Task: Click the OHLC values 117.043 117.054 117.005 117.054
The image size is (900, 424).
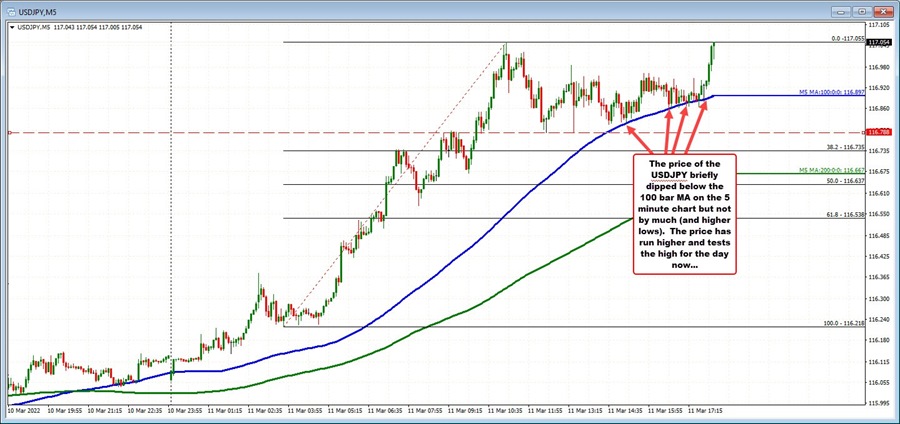Action: coord(98,27)
